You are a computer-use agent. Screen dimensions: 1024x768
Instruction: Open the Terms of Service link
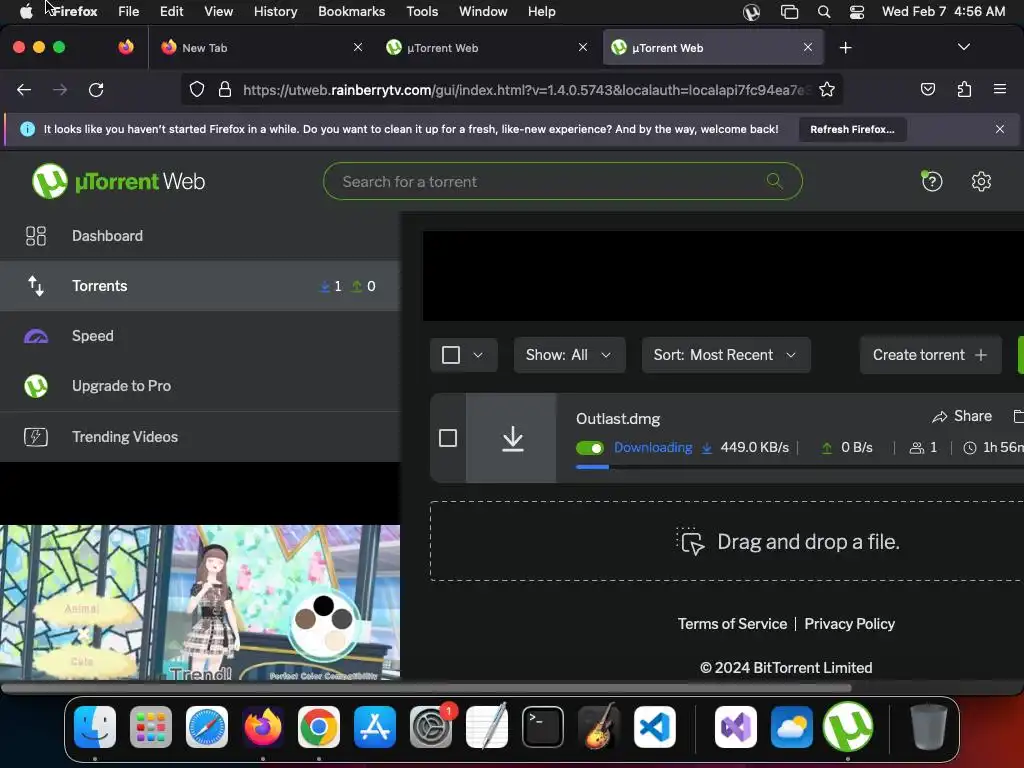click(732, 624)
